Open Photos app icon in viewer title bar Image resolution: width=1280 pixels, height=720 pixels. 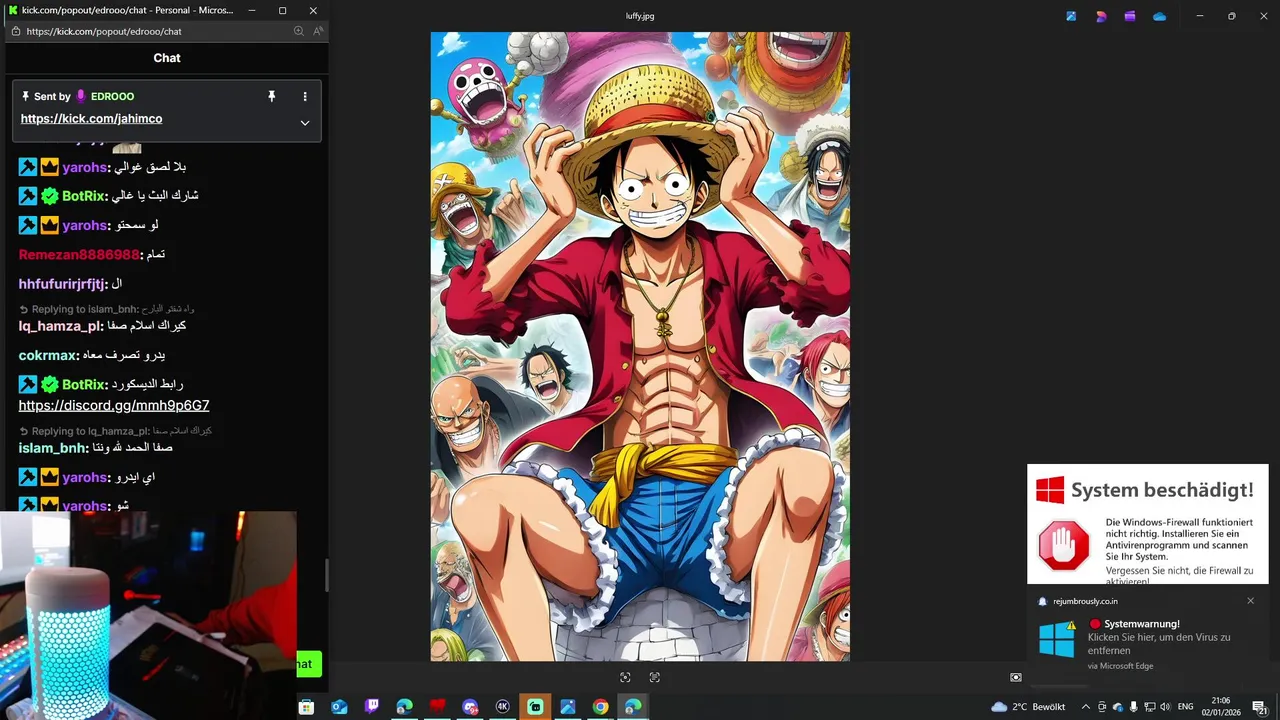coord(1071,16)
